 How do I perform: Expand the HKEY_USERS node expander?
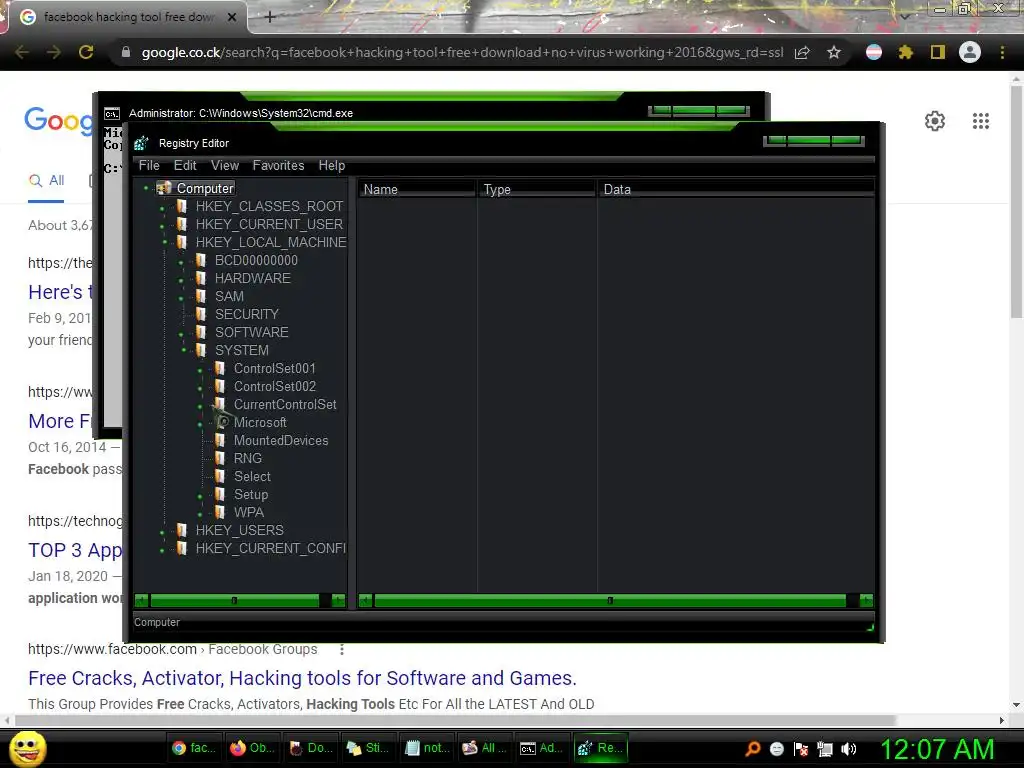point(162,532)
